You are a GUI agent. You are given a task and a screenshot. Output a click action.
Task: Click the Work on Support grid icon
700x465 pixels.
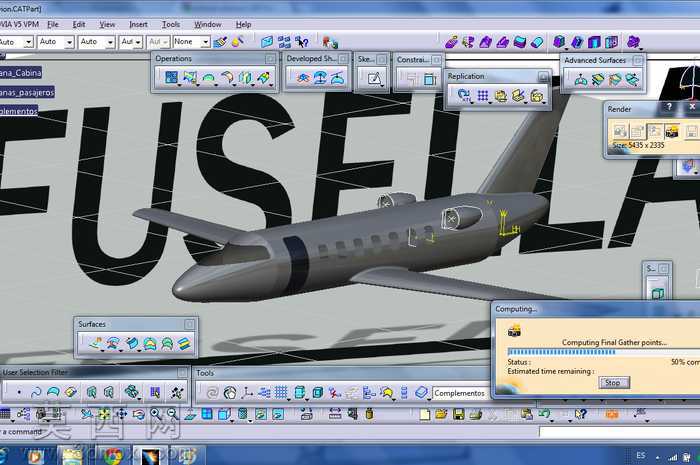281,393
